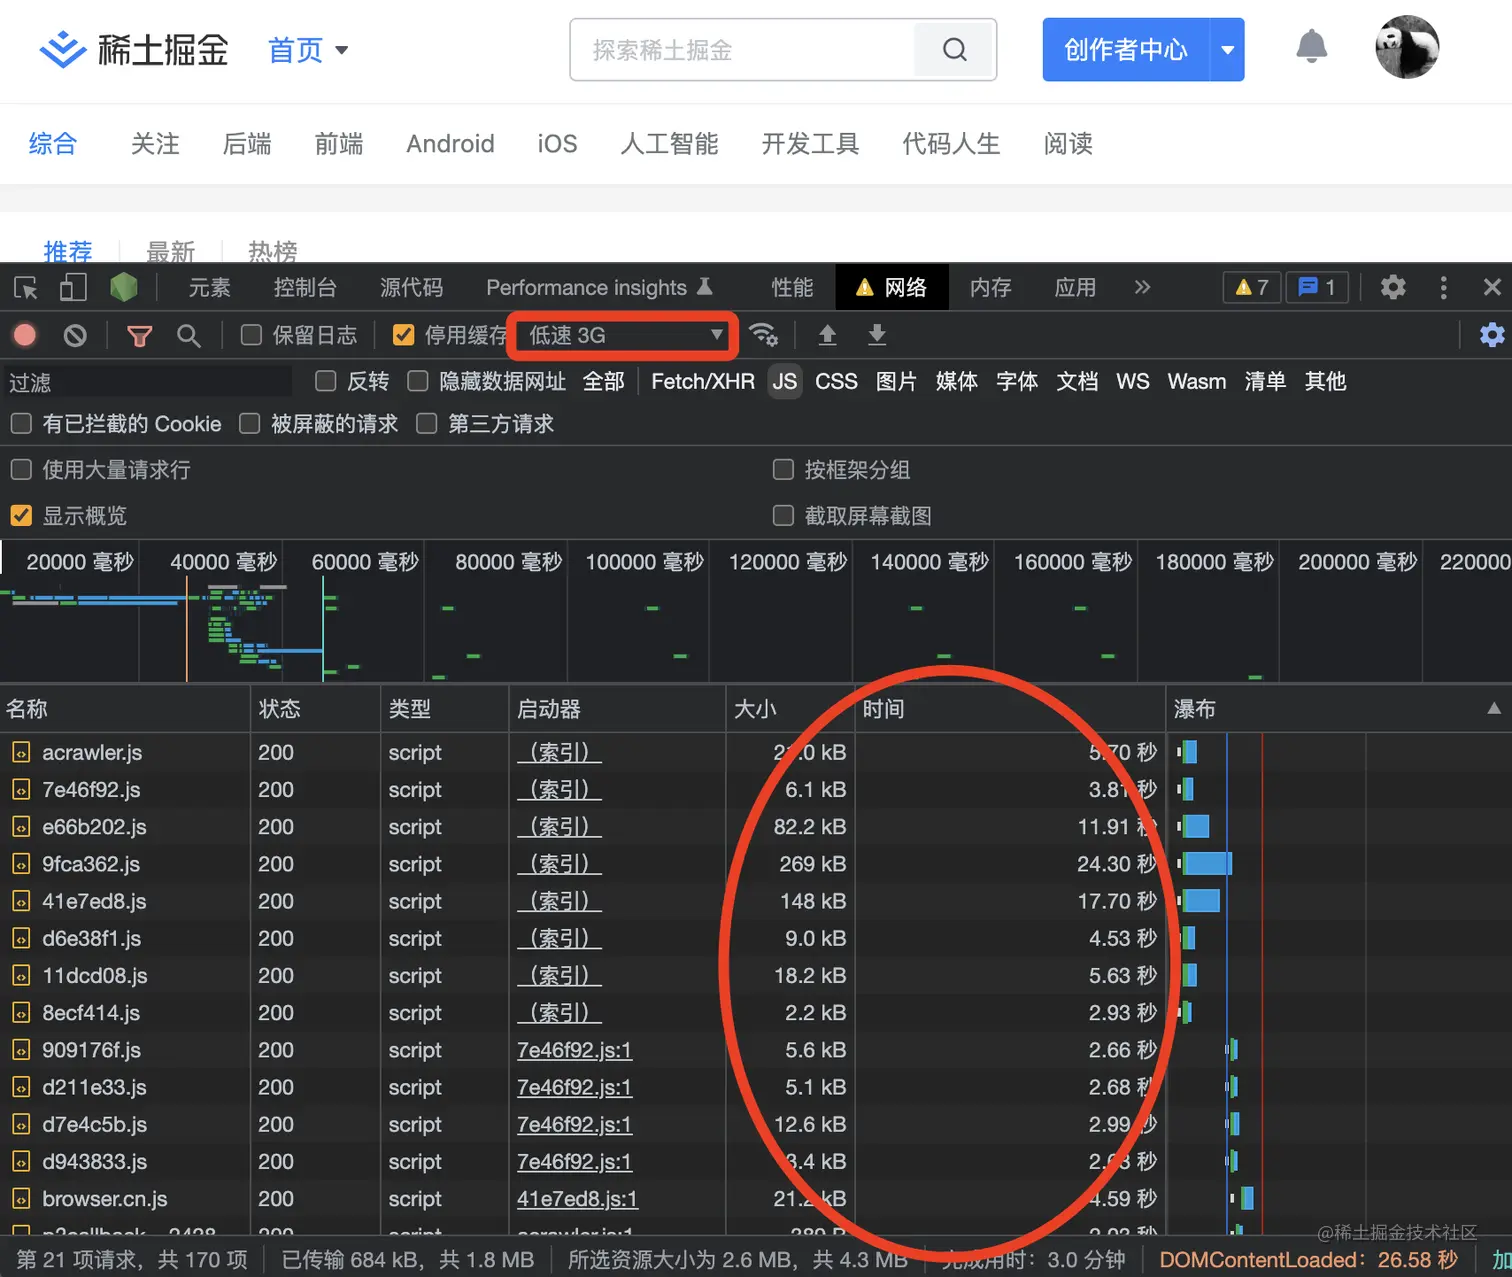Open network panel settings gear

pyautogui.click(x=1492, y=335)
